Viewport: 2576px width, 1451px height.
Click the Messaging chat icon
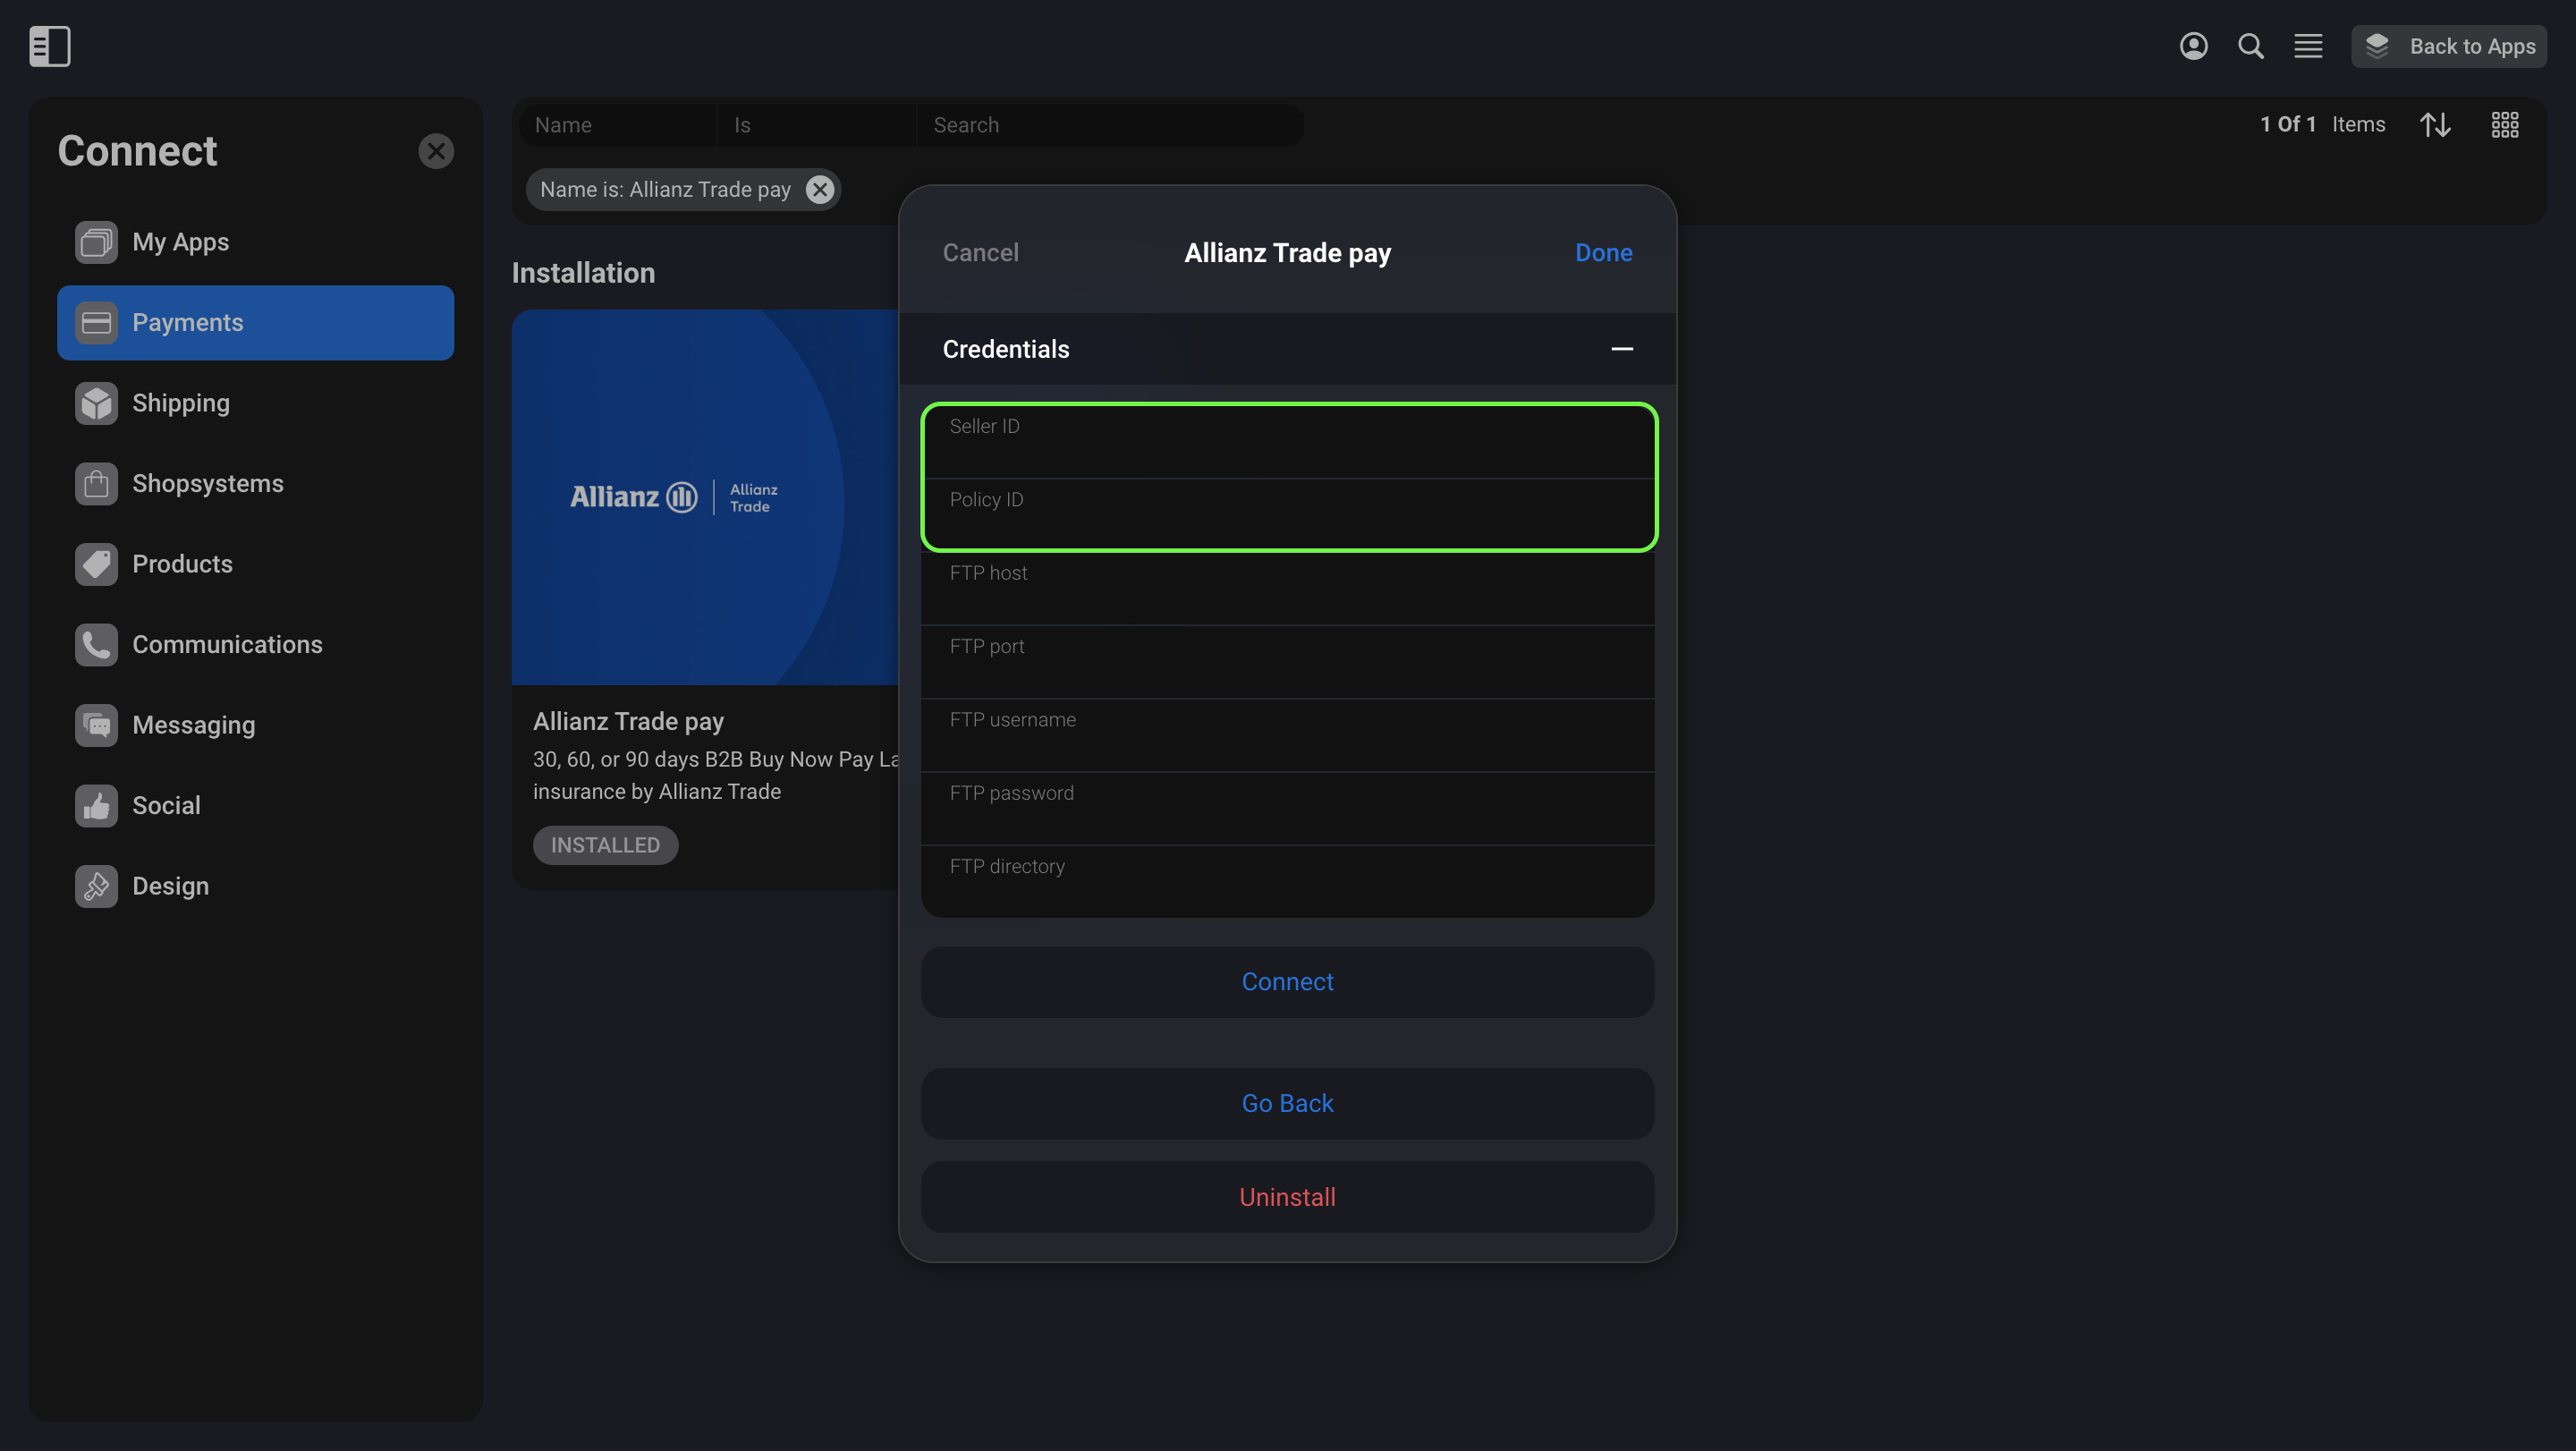point(96,725)
